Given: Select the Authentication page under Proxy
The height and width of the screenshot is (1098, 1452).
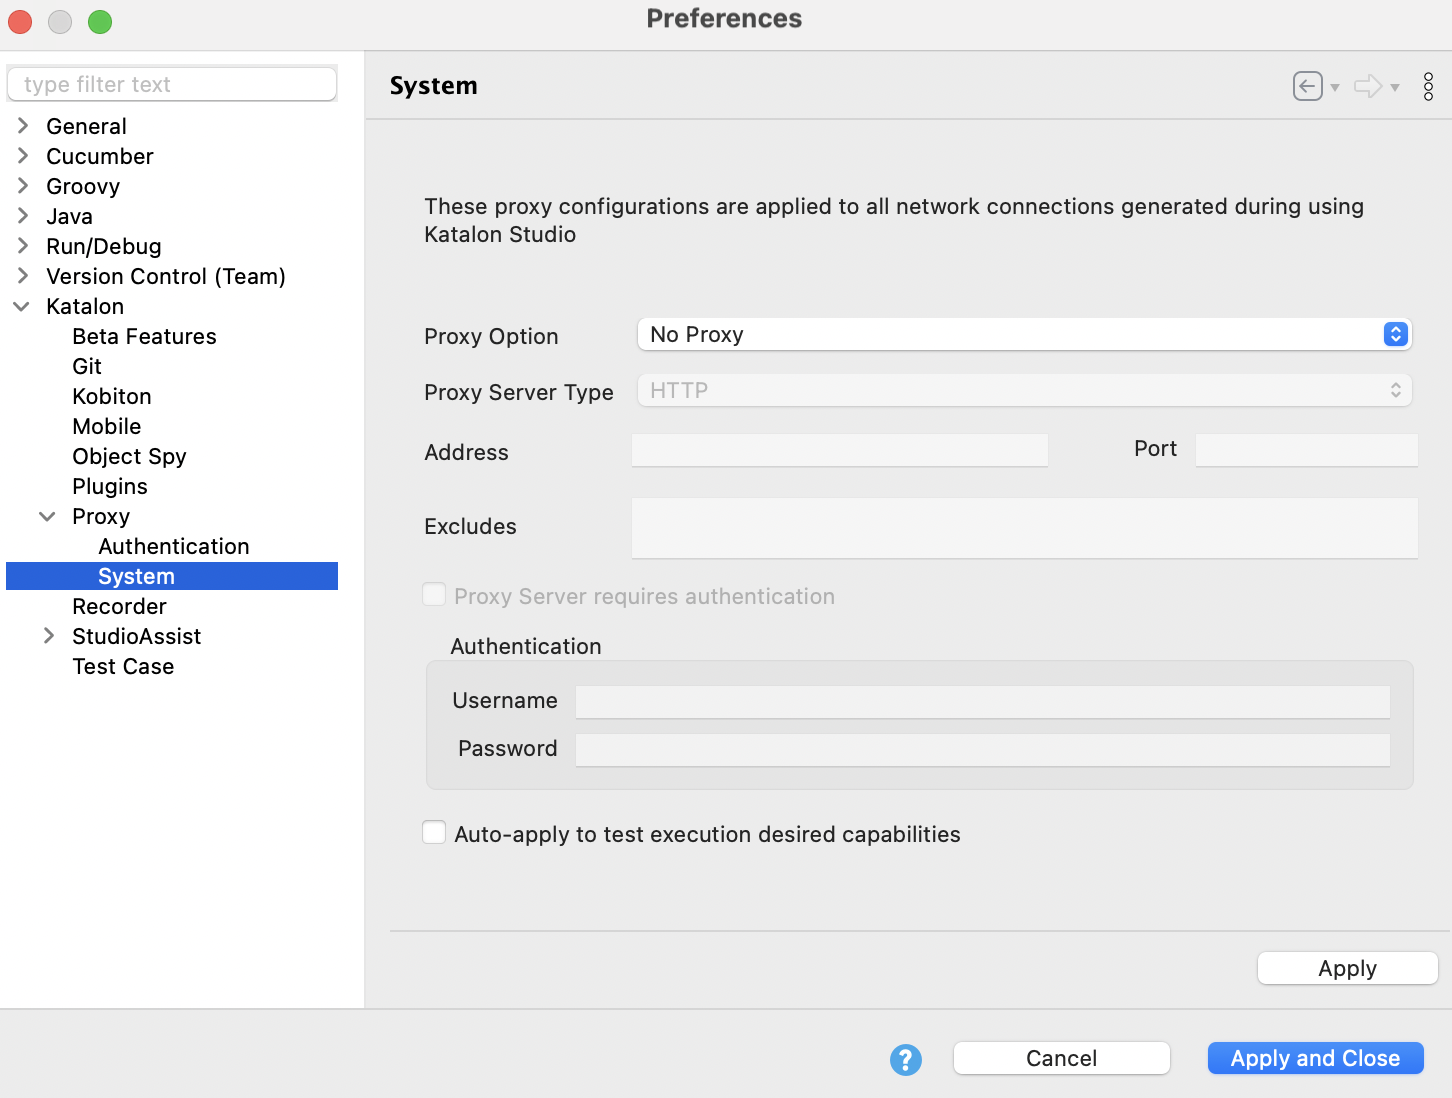Looking at the screenshot, I should pyautogui.click(x=173, y=546).
